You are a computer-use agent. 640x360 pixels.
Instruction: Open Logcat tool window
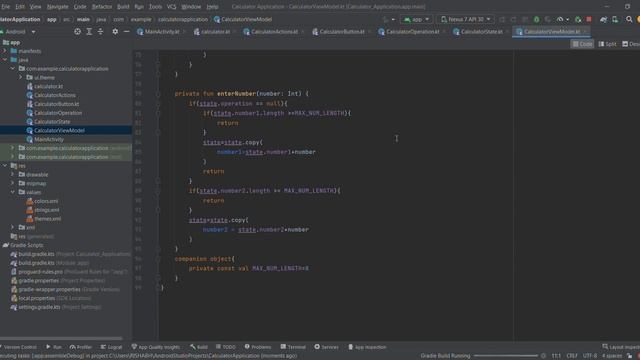point(111,347)
